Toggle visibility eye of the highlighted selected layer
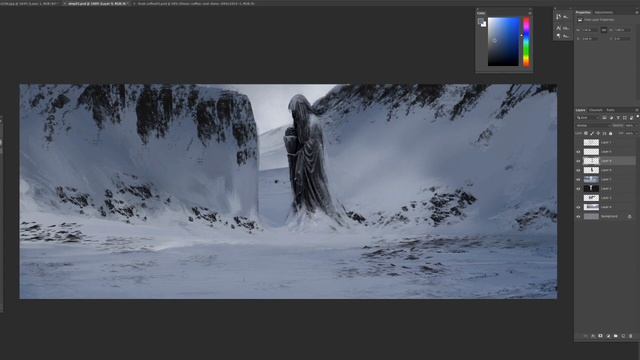This screenshot has height=360, width=640. [578, 161]
